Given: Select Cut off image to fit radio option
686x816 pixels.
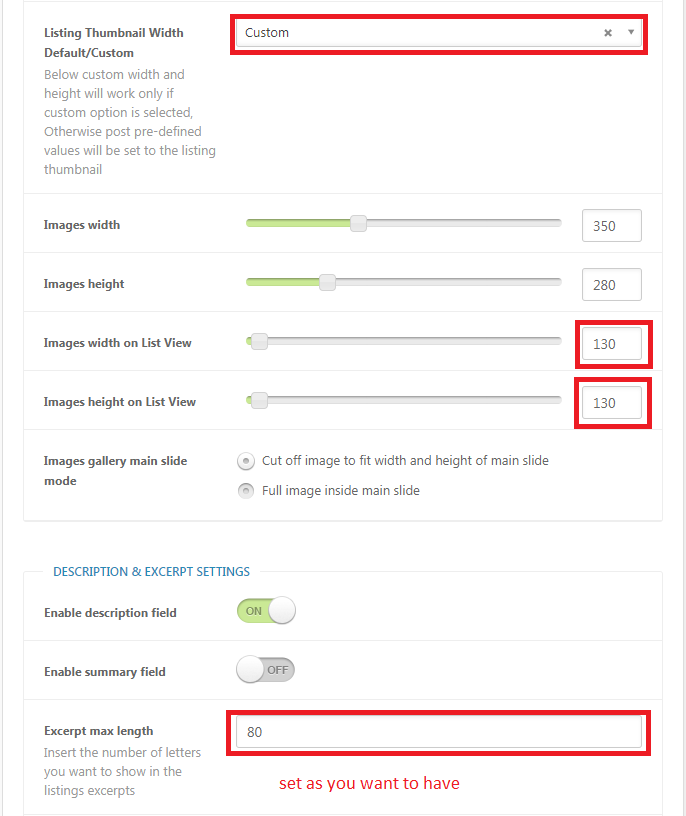Looking at the screenshot, I should coord(246,461).
